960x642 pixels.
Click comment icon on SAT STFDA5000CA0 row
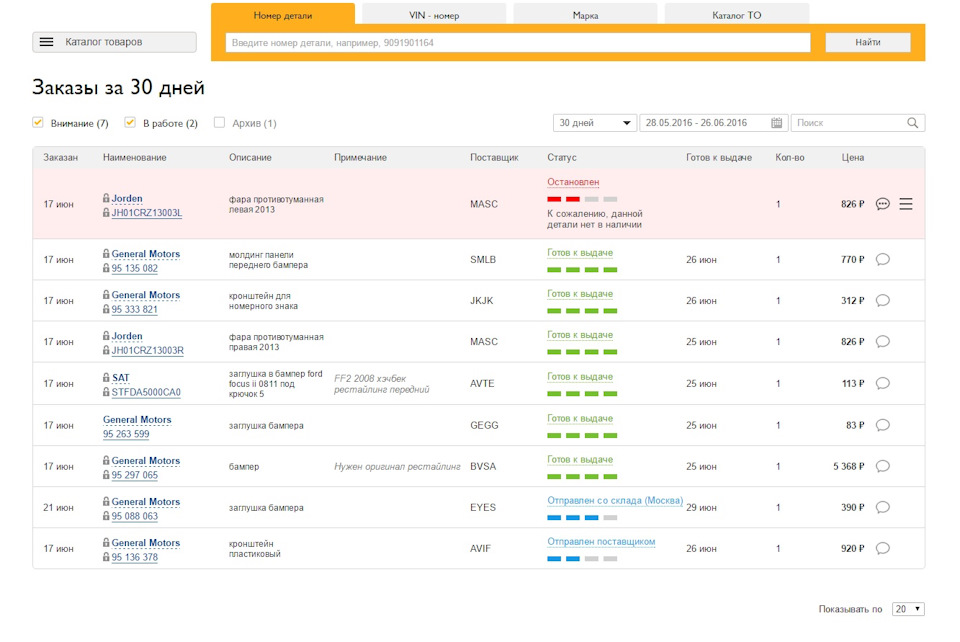882,383
